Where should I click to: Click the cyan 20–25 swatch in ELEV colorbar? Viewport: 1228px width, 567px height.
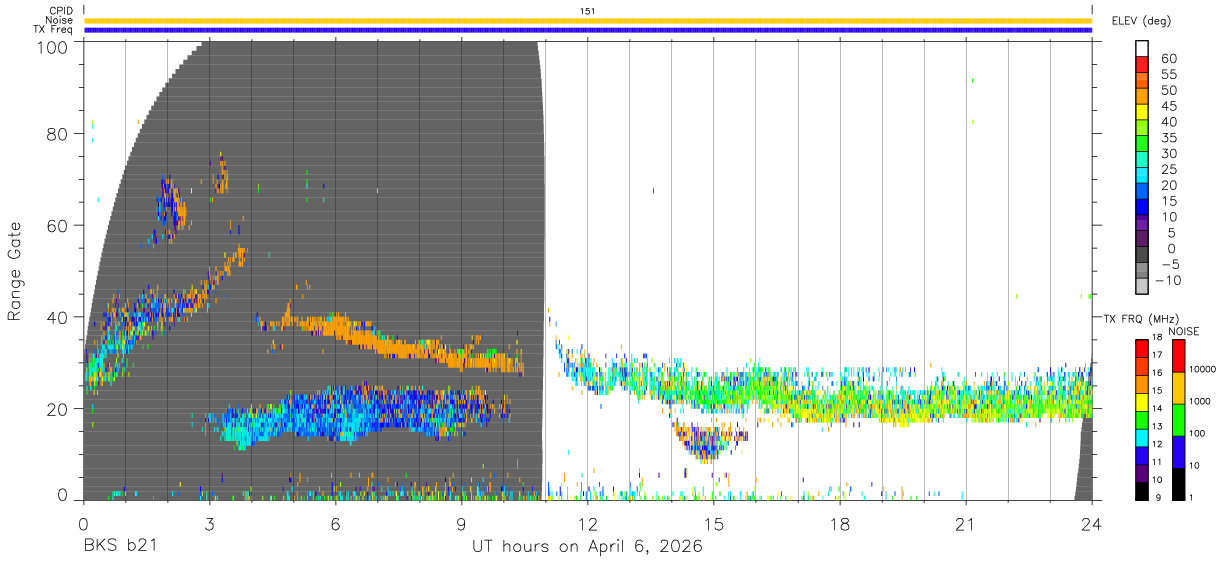[x=1142, y=177]
